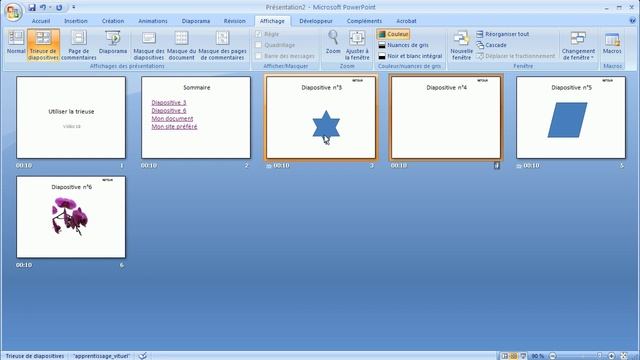Image resolution: width=640 pixels, height=360 pixels.
Task: Open the Animations tab
Action: pos(153,21)
